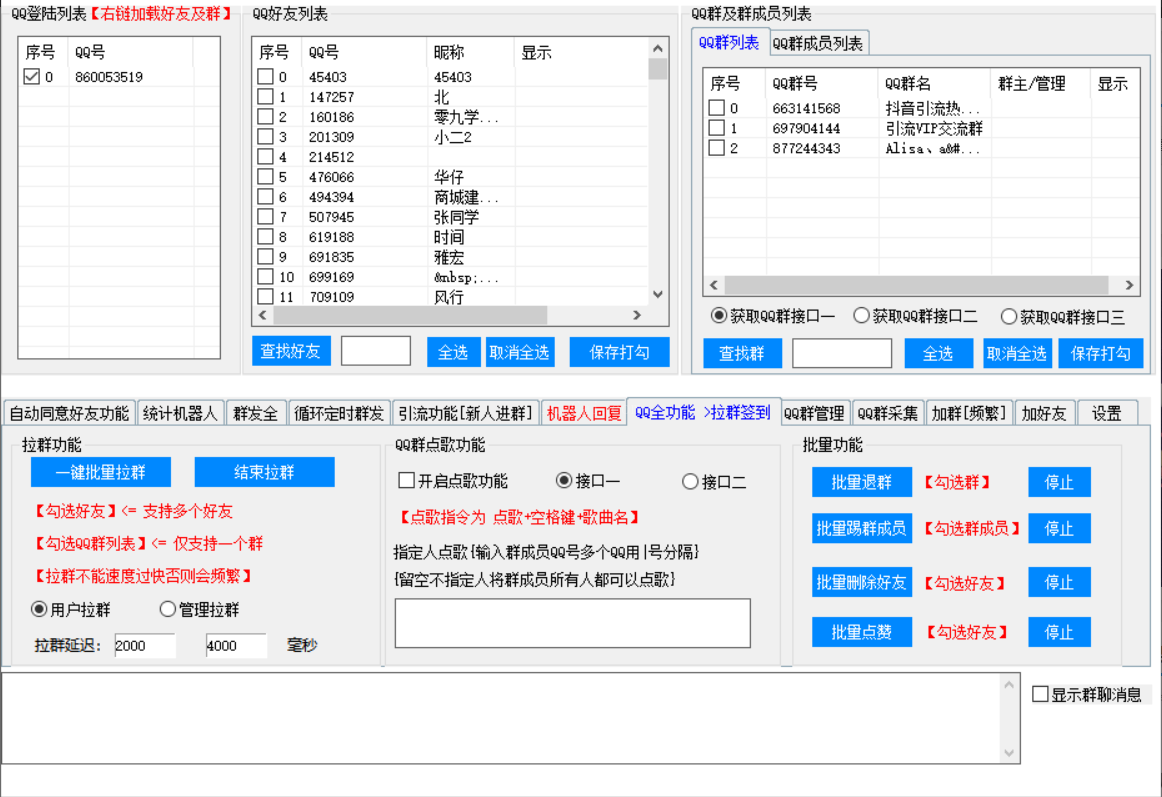Check the box for group 引流VIP交流群
The image size is (1162, 797).
click(x=716, y=128)
